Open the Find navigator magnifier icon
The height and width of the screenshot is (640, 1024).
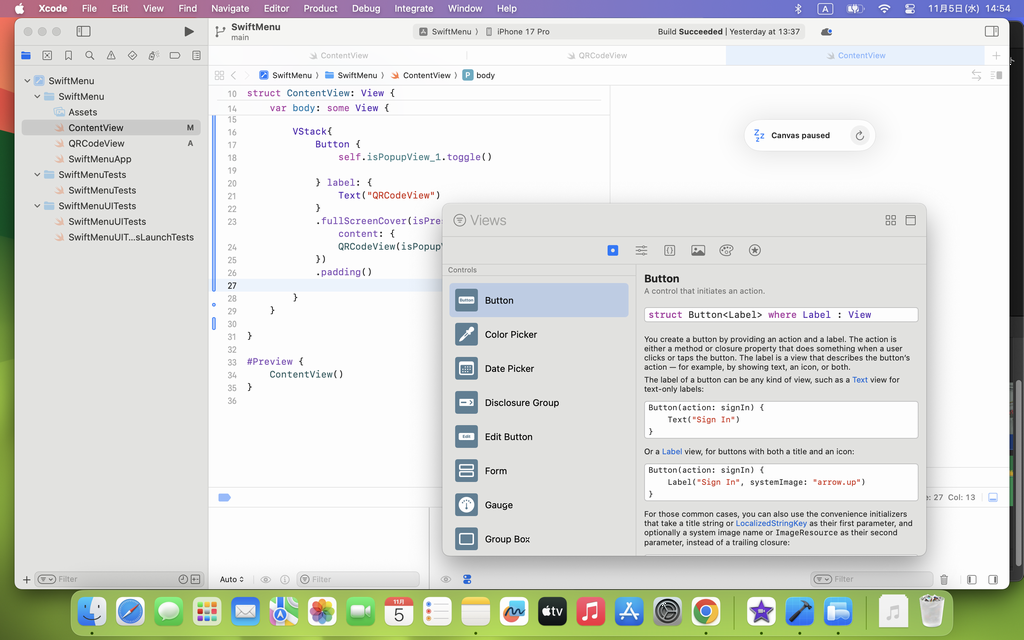tap(90, 56)
